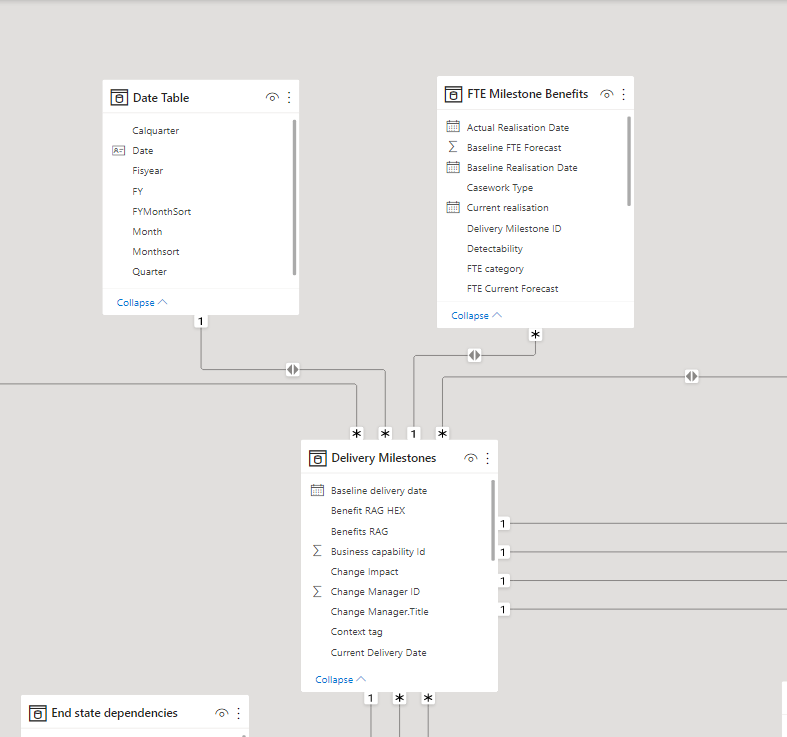Click the key icon beside Date field
The image size is (787, 737).
click(x=118, y=150)
